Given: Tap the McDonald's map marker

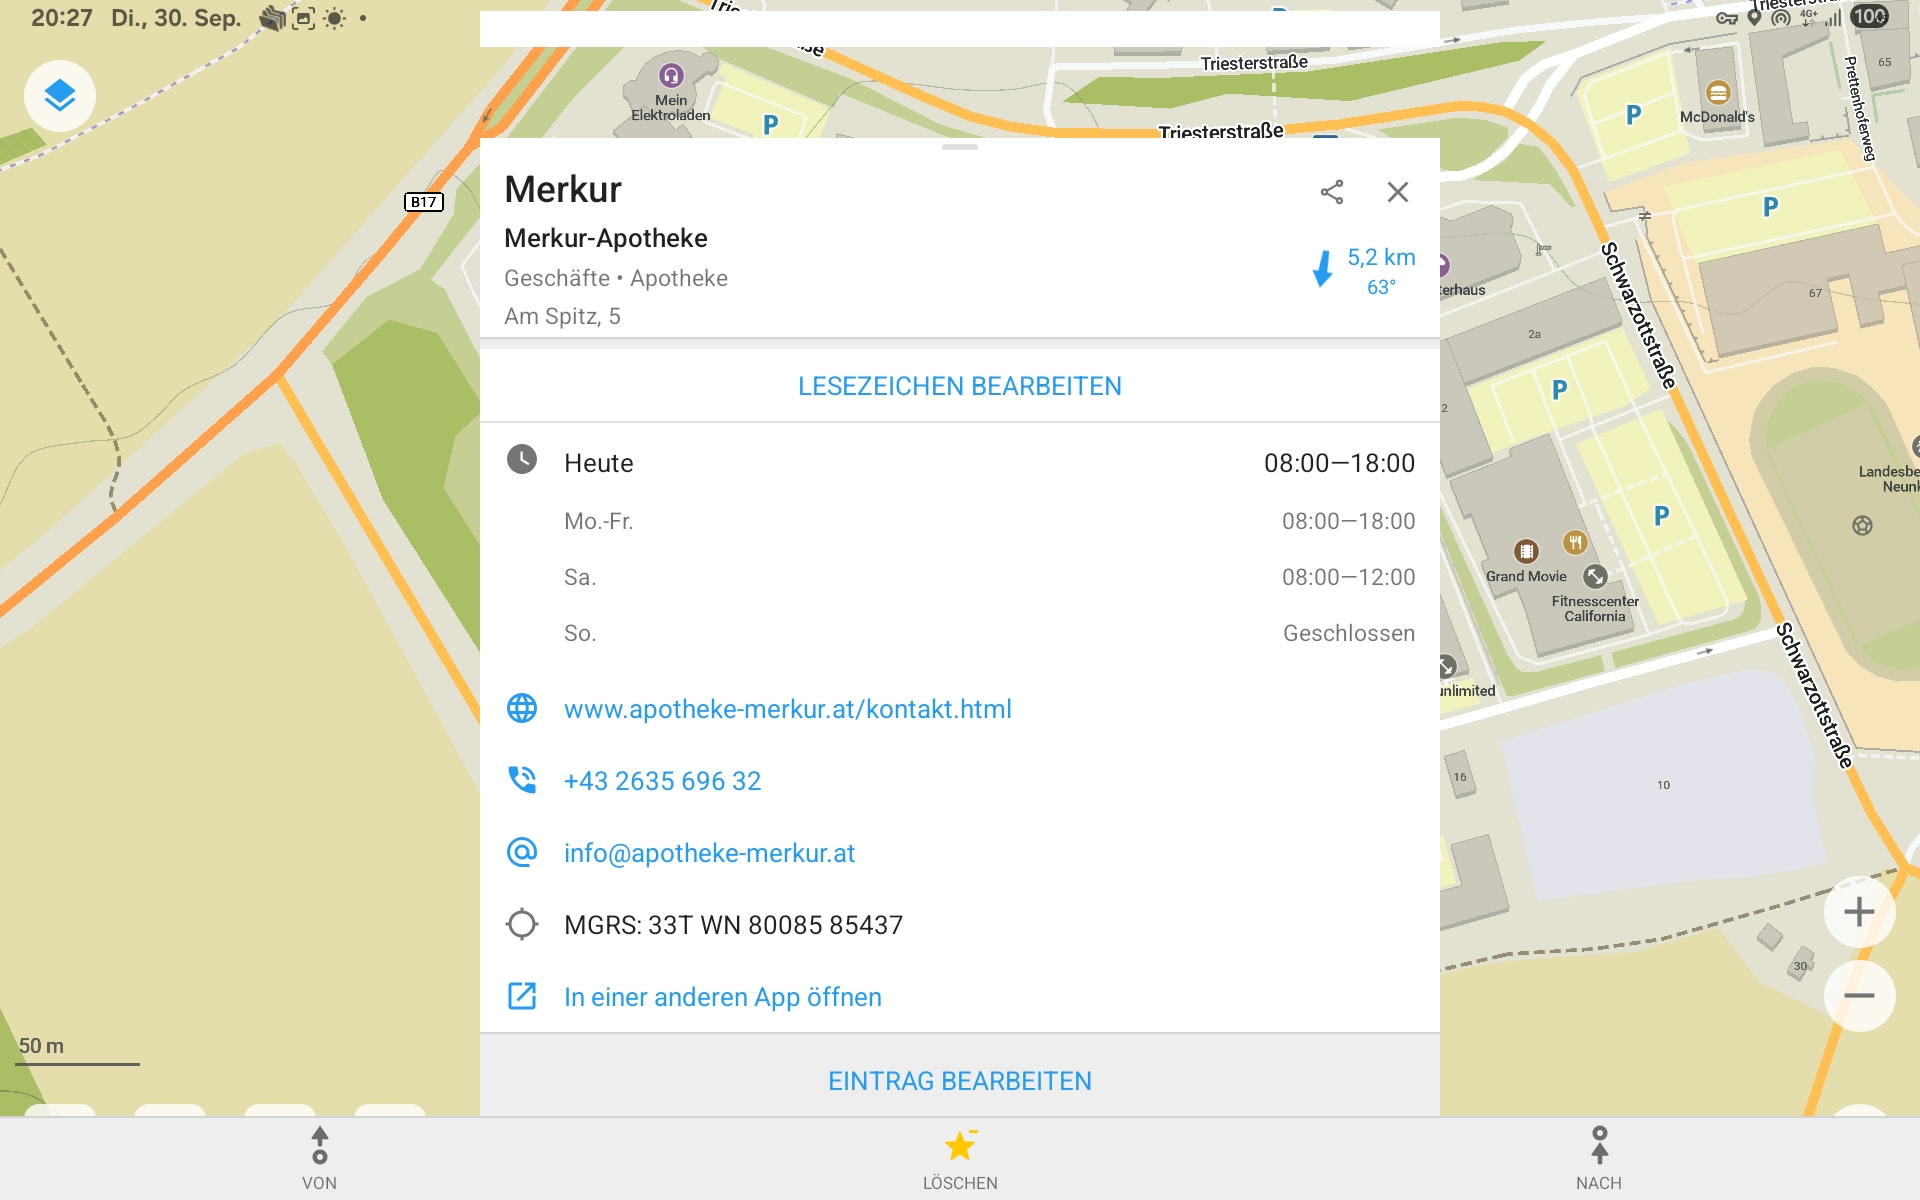Looking at the screenshot, I should [1717, 94].
